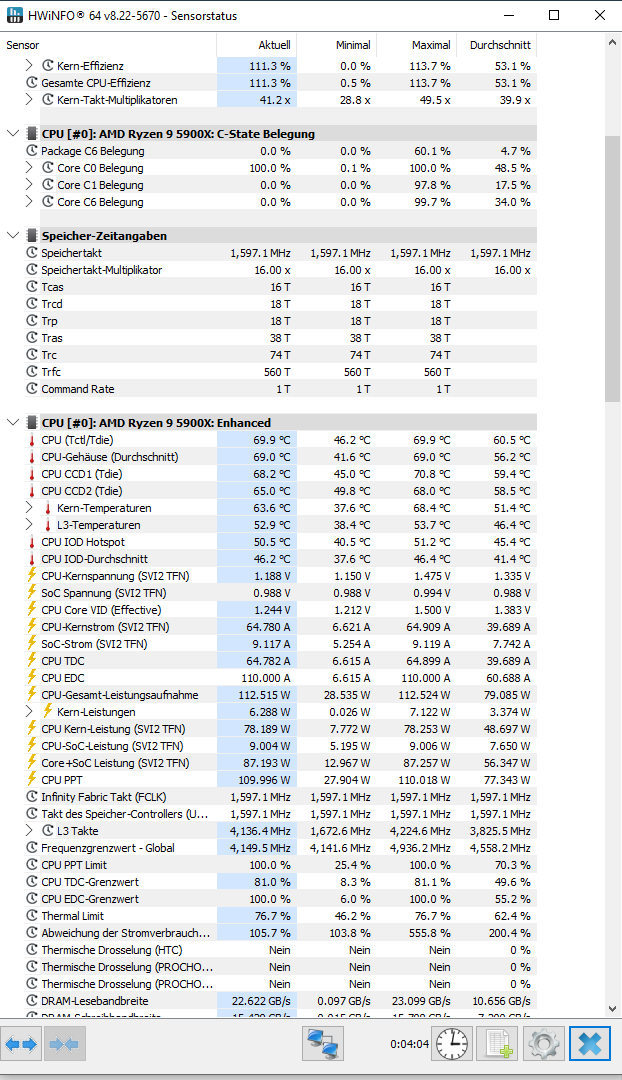Click the 112.515 W current value

coord(265,695)
